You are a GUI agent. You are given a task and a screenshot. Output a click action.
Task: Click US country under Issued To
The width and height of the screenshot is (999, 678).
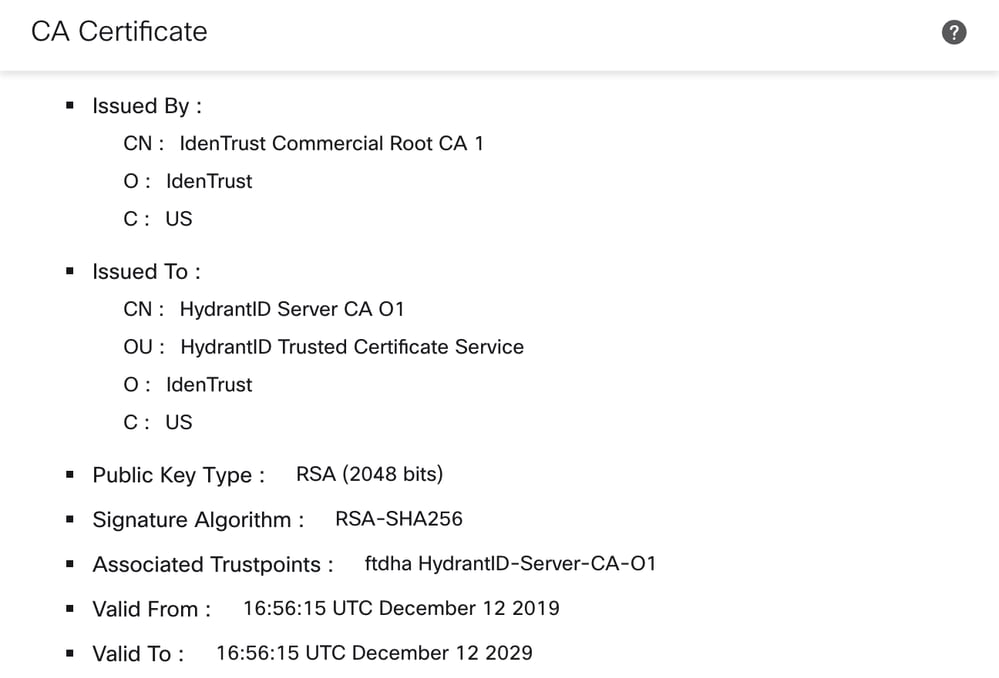tap(178, 422)
